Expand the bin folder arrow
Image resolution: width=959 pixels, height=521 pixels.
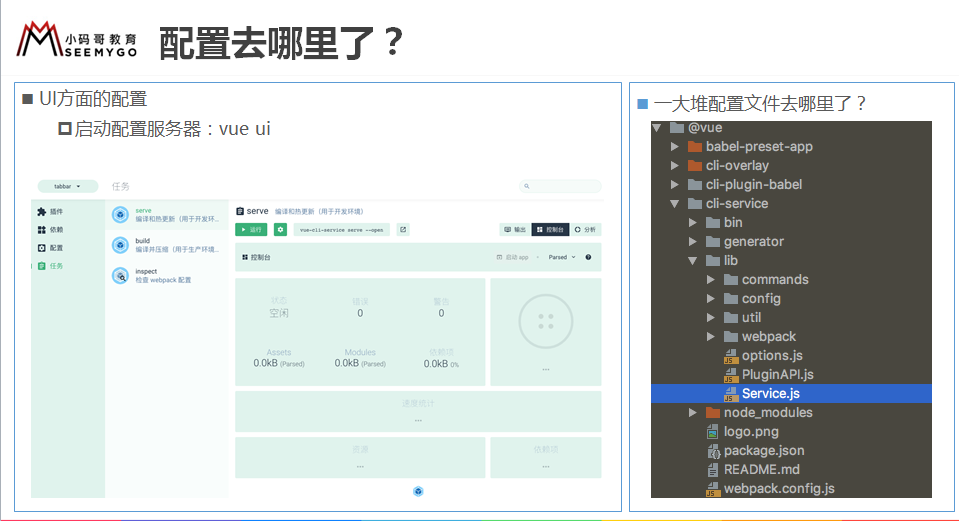click(x=692, y=223)
